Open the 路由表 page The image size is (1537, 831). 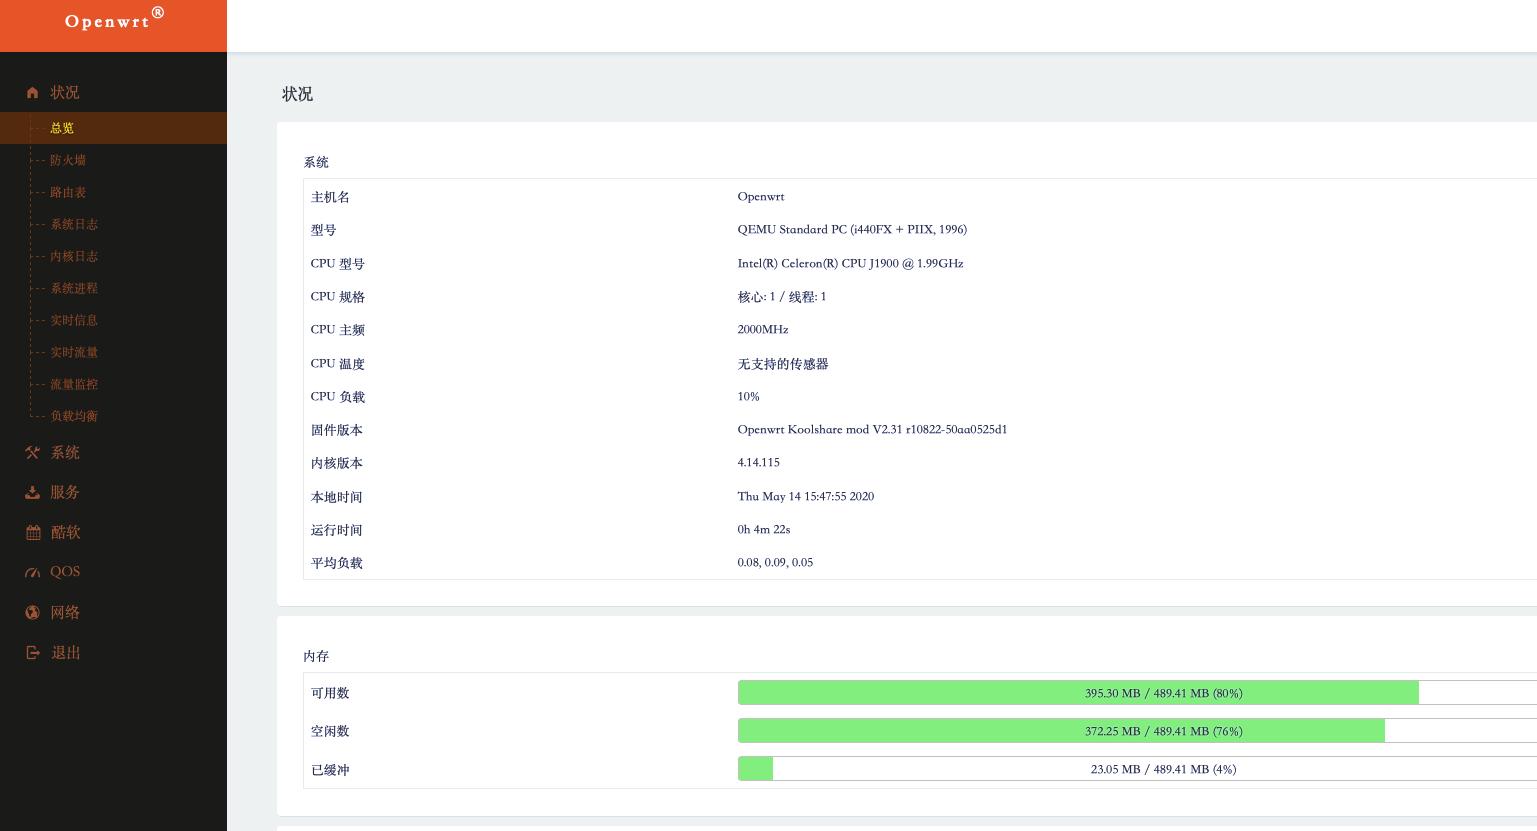pyautogui.click(x=68, y=192)
